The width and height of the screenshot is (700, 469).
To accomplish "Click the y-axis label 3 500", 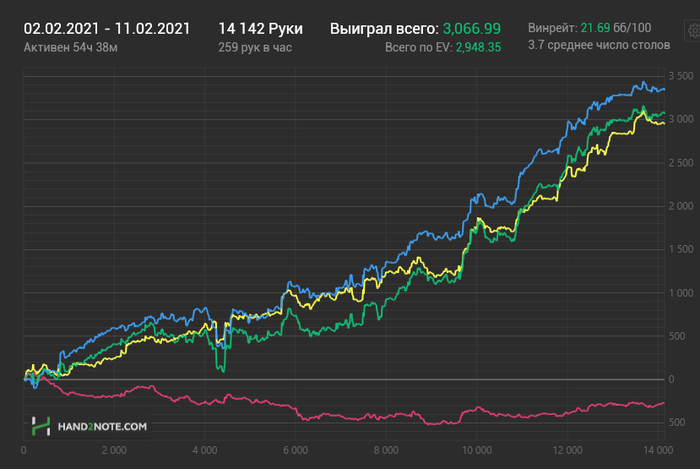I will pos(681,76).
